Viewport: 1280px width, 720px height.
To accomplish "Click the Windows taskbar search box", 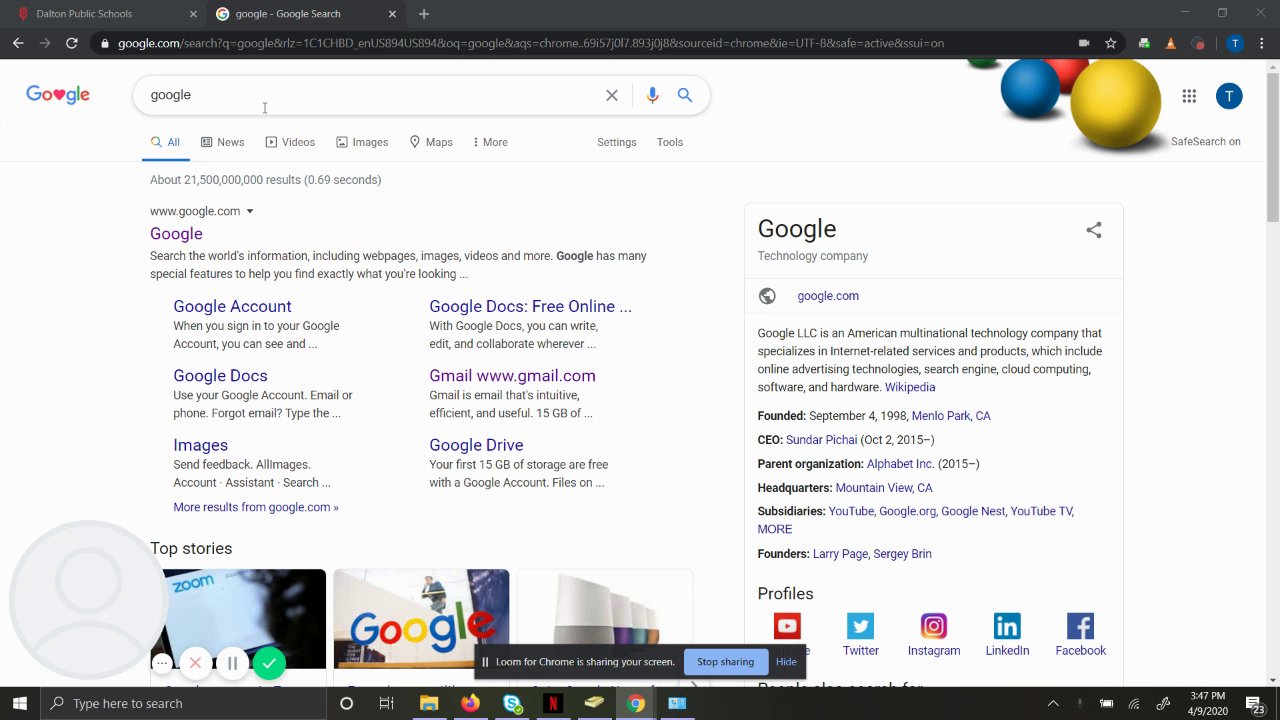I will [x=184, y=703].
